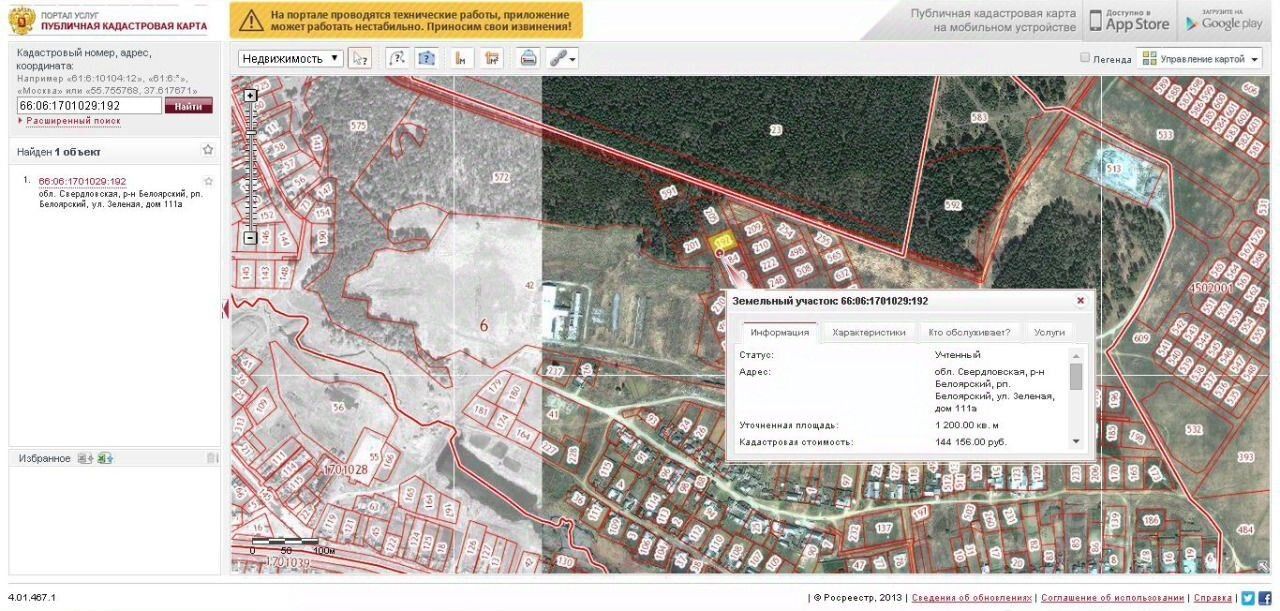The image size is (1280, 611).
Task: Open the Недвижимость search type dropdown
Action: pyautogui.click(x=290, y=58)
